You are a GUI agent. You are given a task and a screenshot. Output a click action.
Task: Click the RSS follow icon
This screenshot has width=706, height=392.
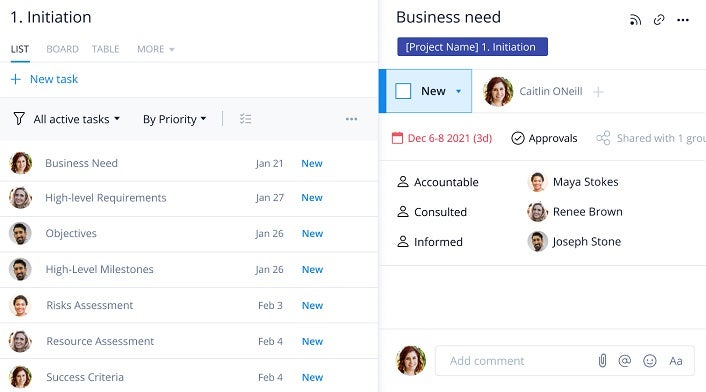coord(635,20)
